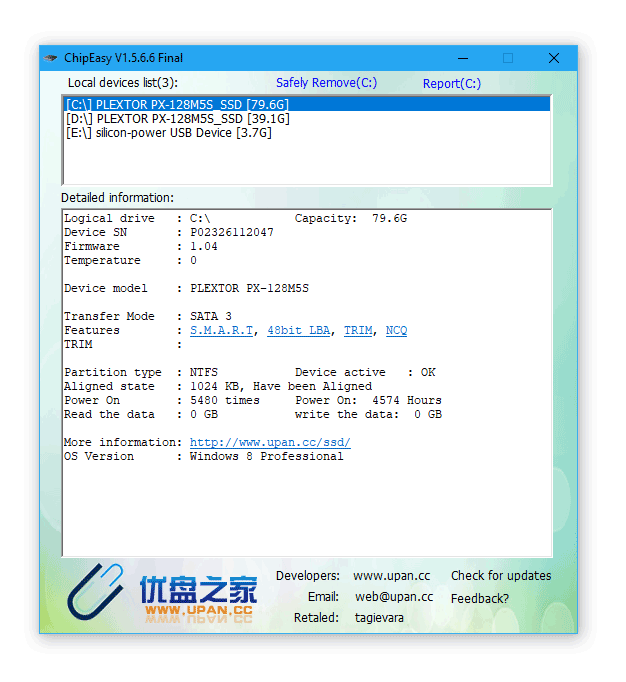Image resolution: width=626 pixels, height=682 pixels.
Task: Minimize the ChipEasy window
Action: (463, 58)
